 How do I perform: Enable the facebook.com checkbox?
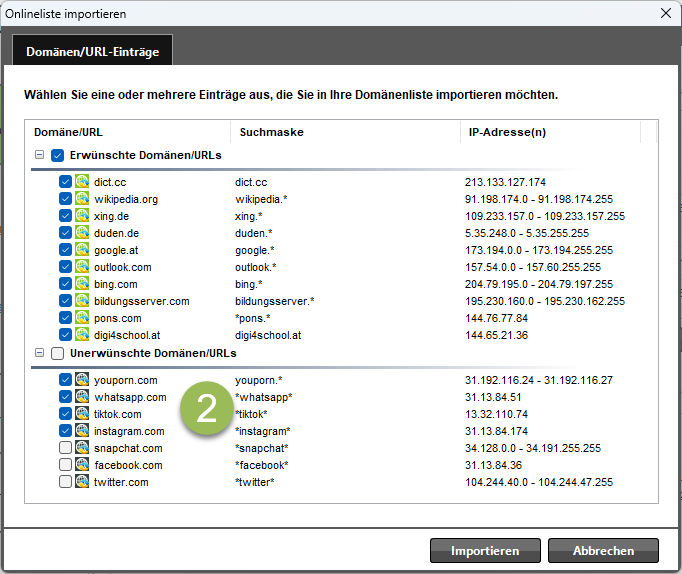[65, 464]
